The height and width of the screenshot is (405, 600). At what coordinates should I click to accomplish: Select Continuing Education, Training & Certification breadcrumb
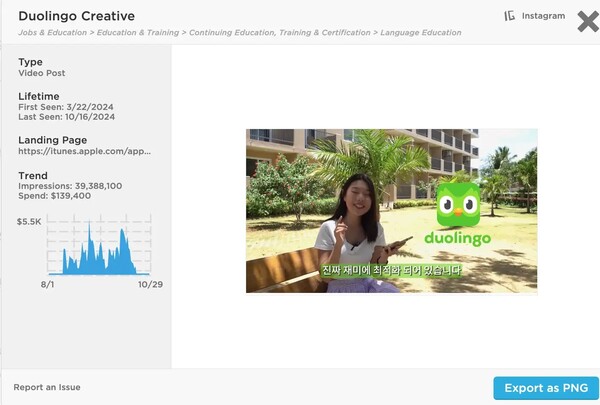pos(280,33)
